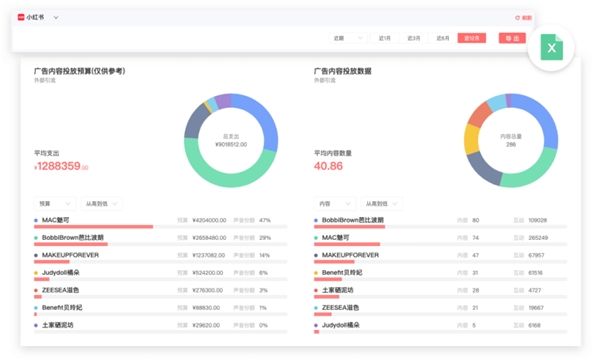Click the interaction count 265249
Viewport: 600px width, 360px height.
[538, 238]
